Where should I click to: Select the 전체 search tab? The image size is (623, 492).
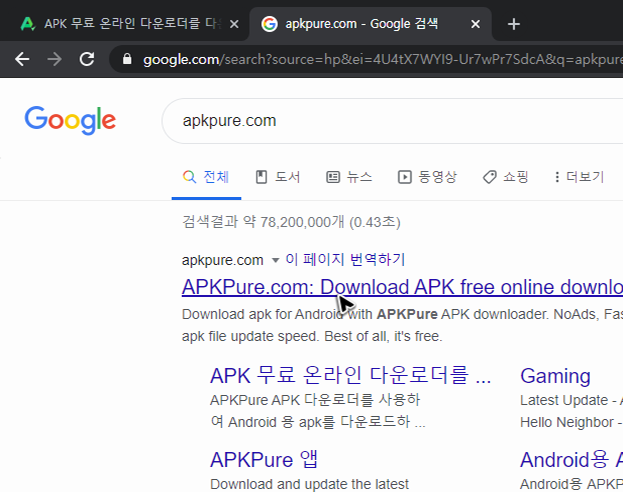[206, 177]
